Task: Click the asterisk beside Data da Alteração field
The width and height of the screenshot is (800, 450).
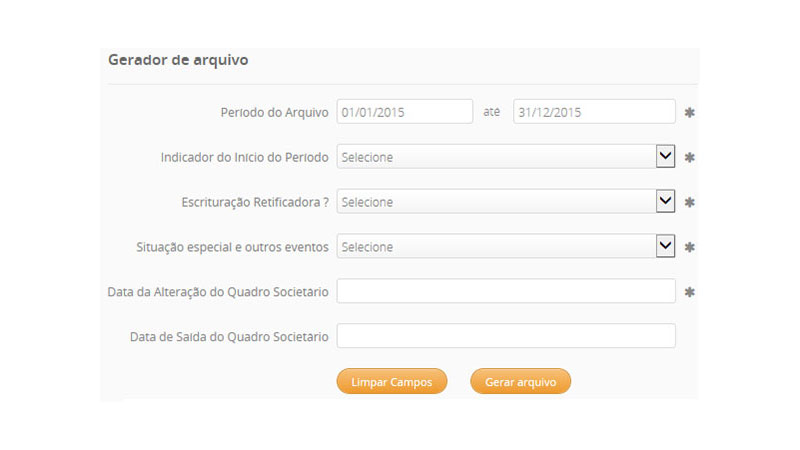Action: pyautogui.click(x=689, y=292)
